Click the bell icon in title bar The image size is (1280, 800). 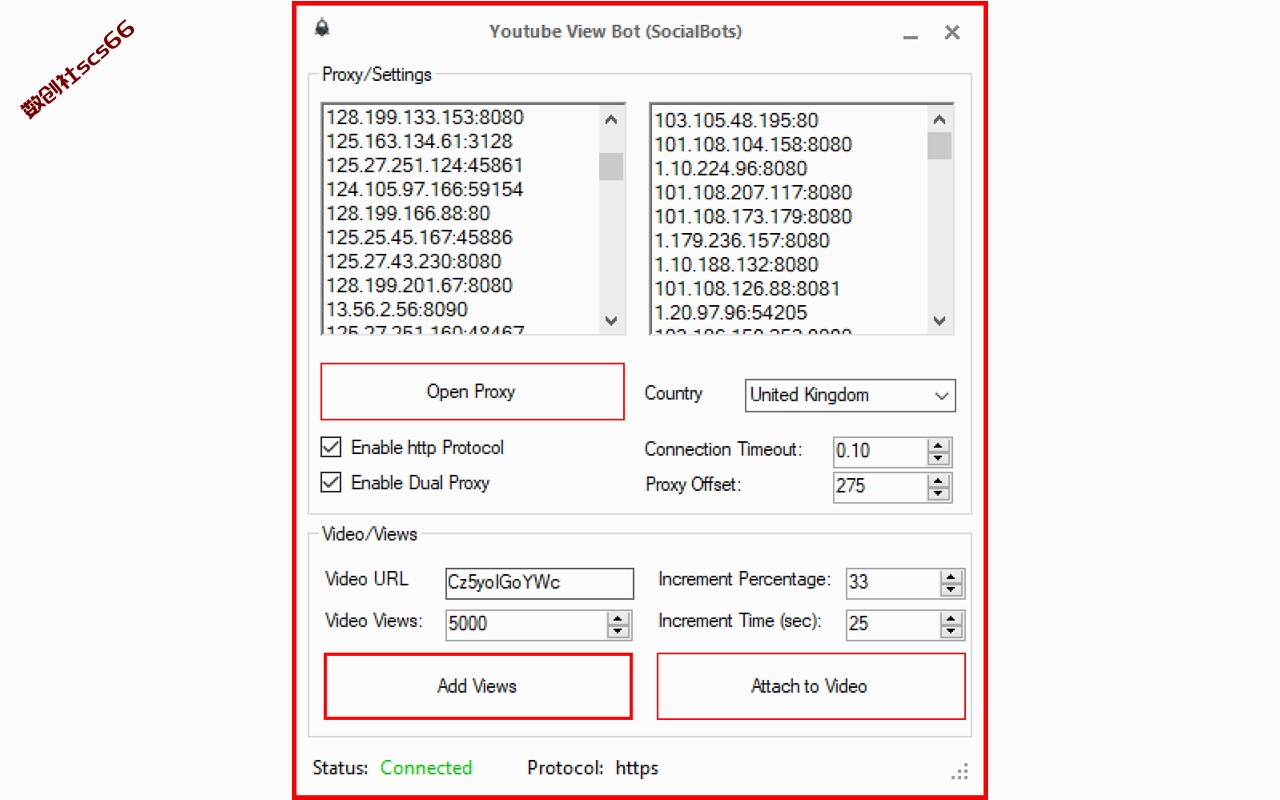click(x=322, y=28)
